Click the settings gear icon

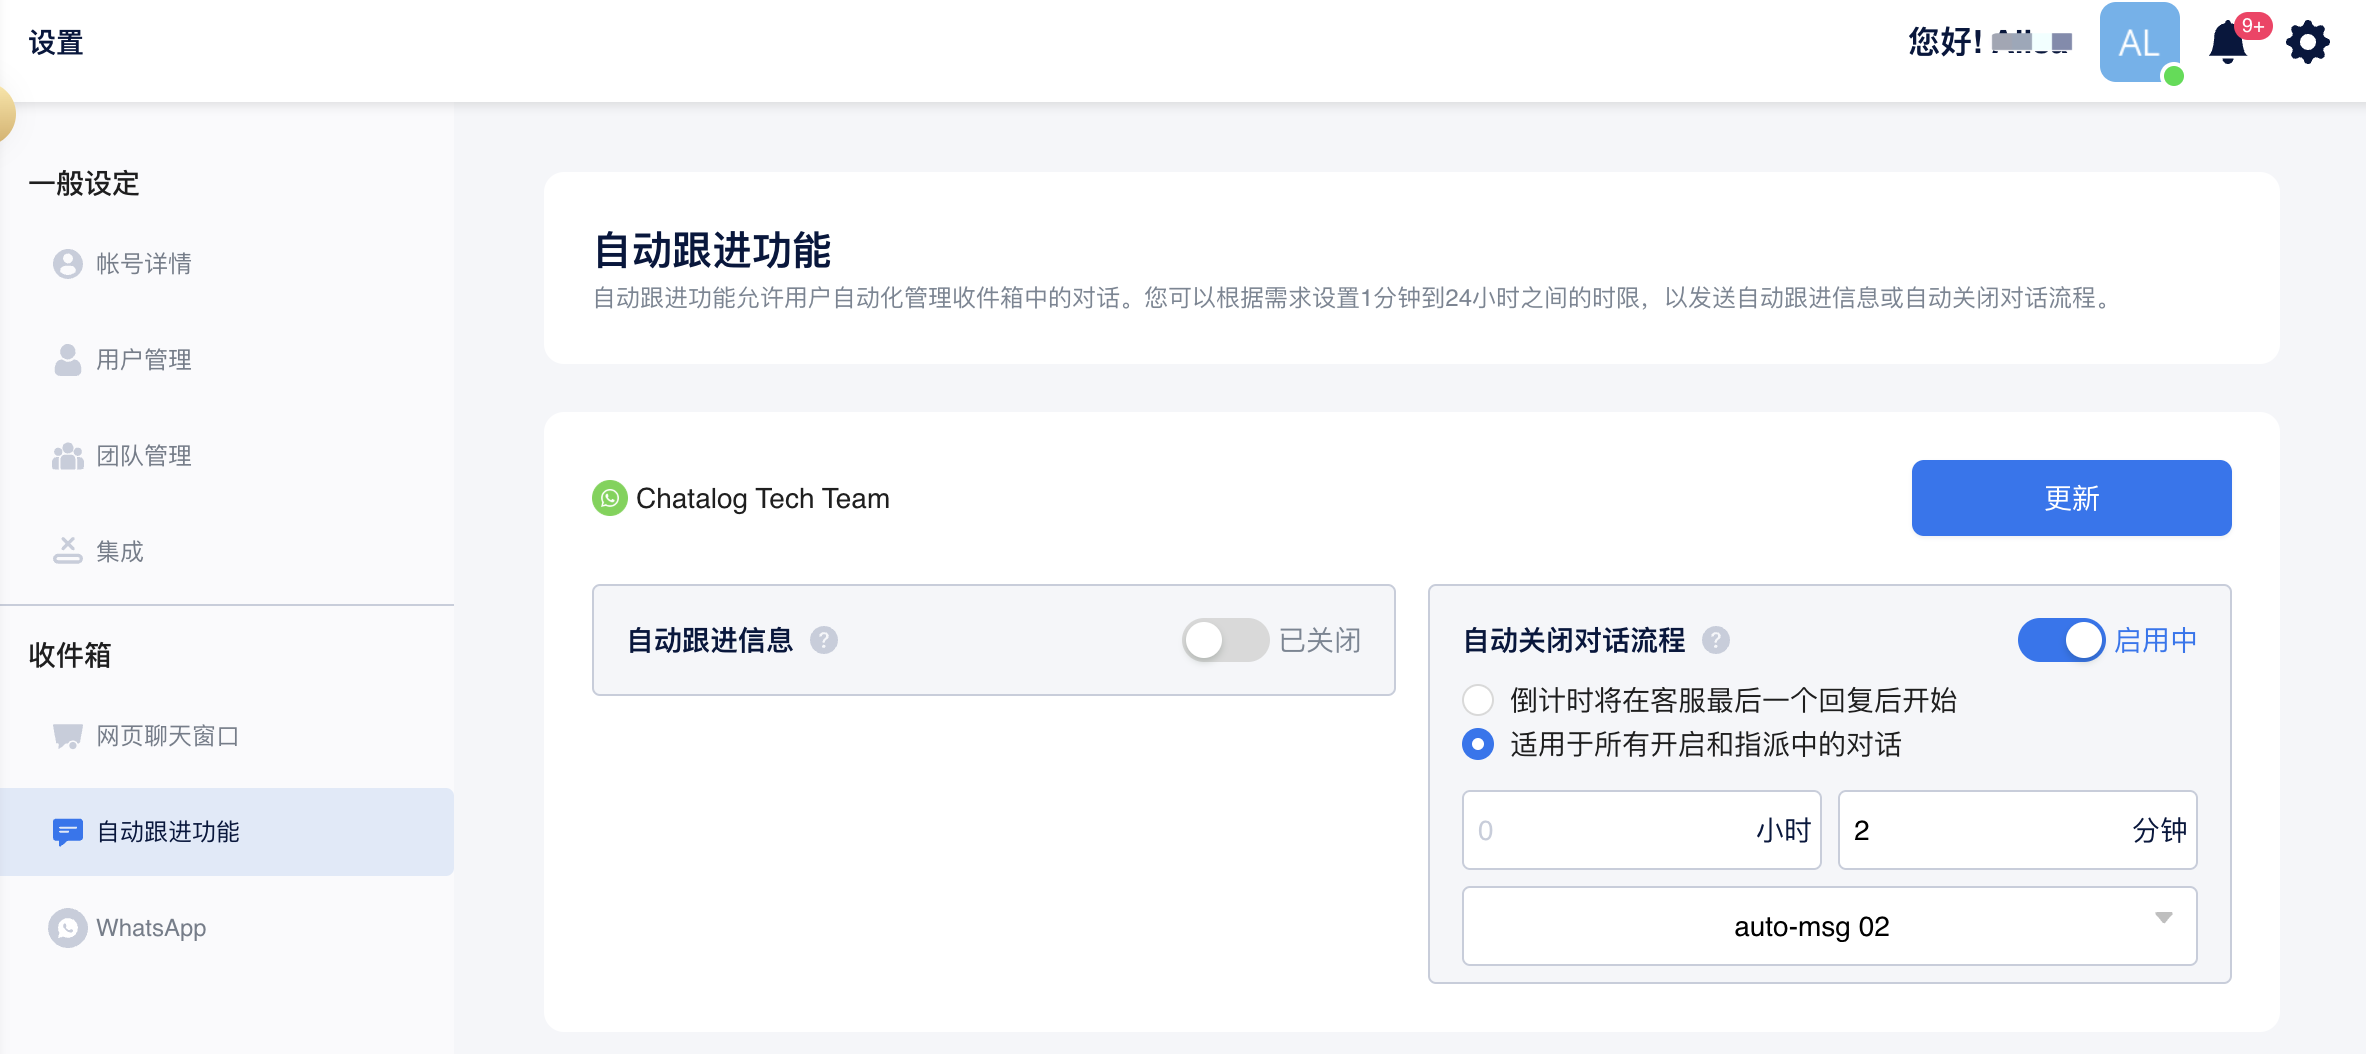coord(2308,43)
